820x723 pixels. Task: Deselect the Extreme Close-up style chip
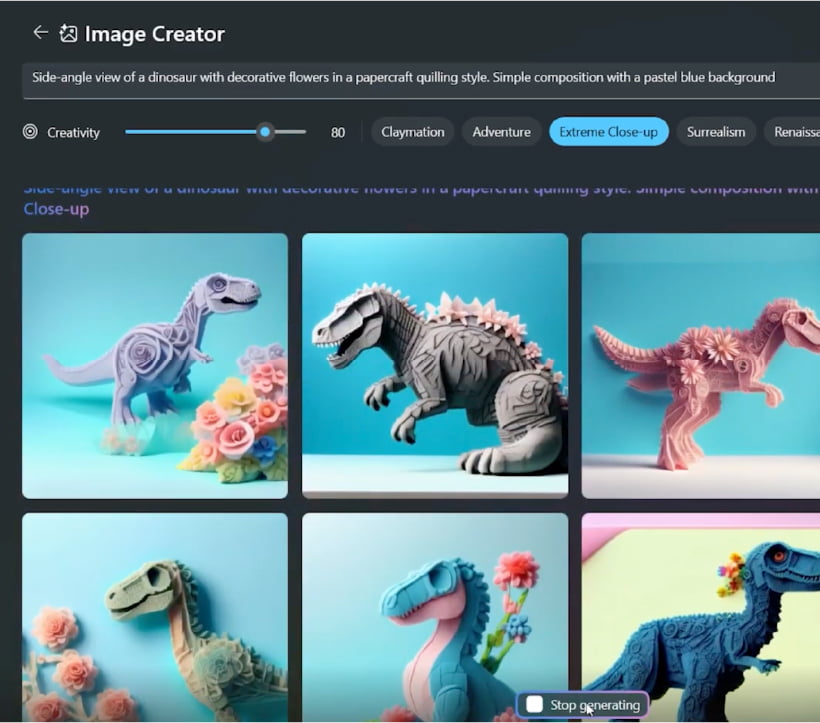coord(608,132)
